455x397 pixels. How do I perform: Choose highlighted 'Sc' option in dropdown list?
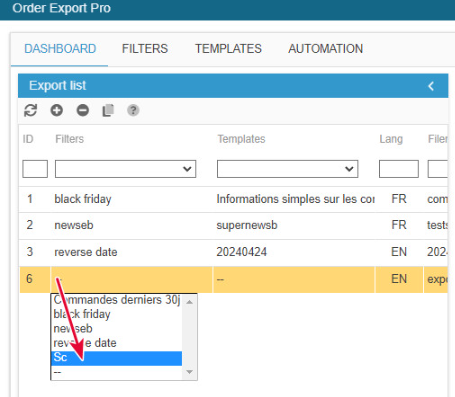pos(117,358)
